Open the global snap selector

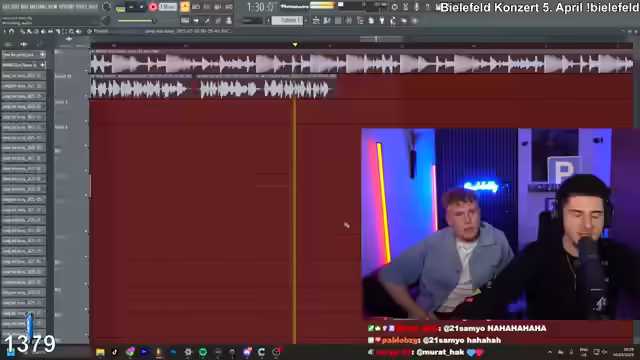pyautogui.click(x=251, y=20)
